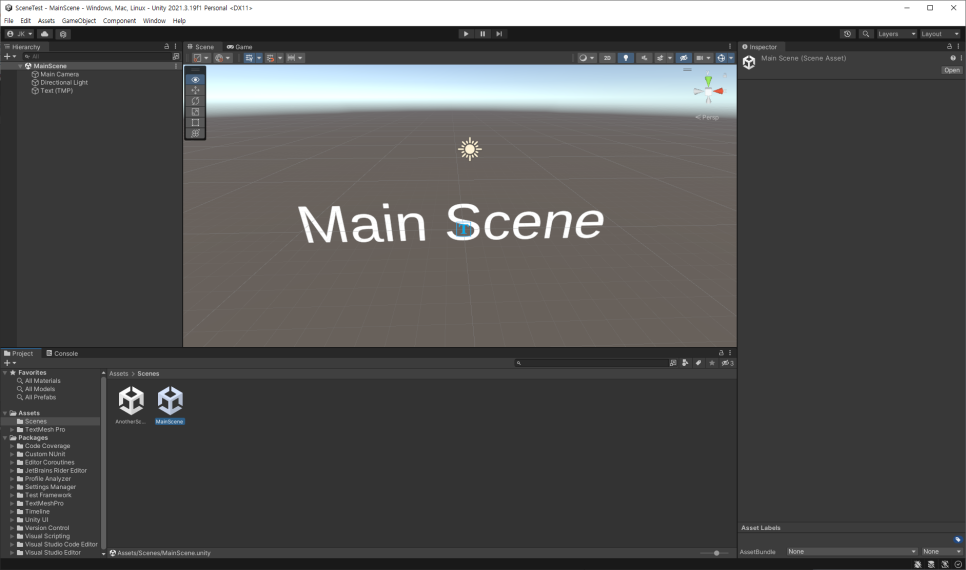966x570 pixels.
Task: Open the AssetBundle None dropdown
Action: (851, 552)
